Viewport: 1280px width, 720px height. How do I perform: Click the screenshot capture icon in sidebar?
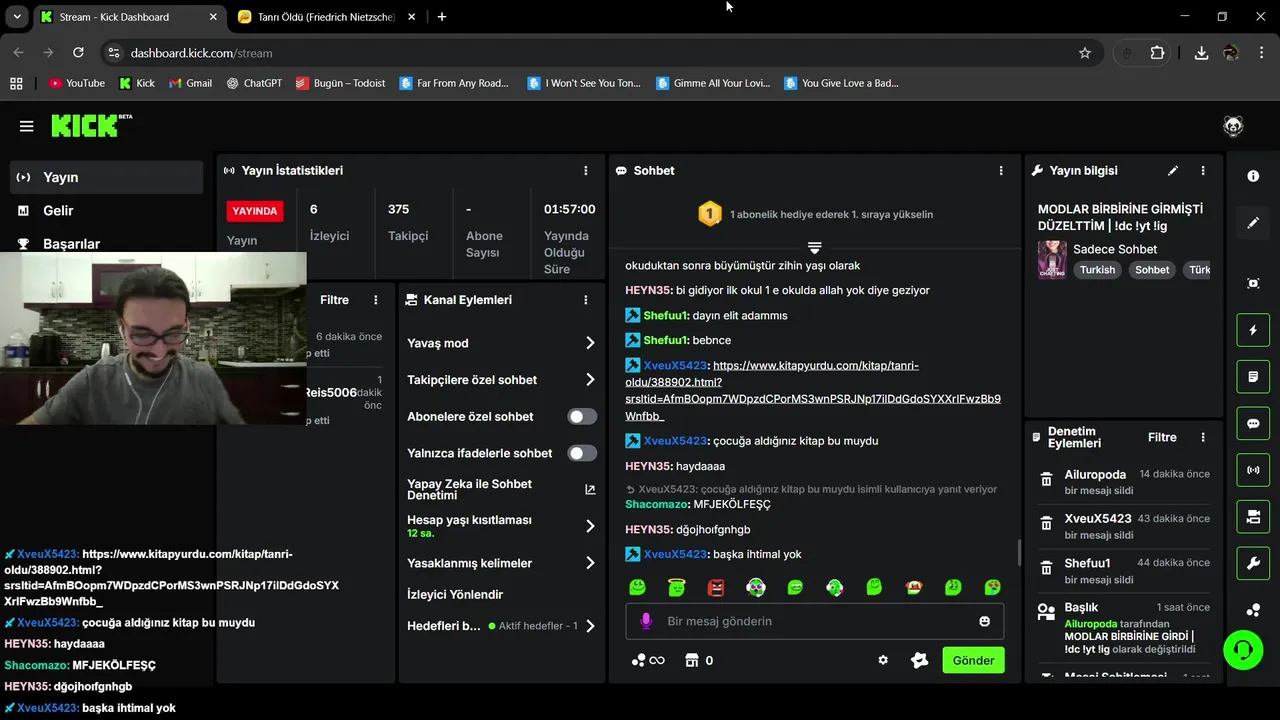pos(1253,284)
